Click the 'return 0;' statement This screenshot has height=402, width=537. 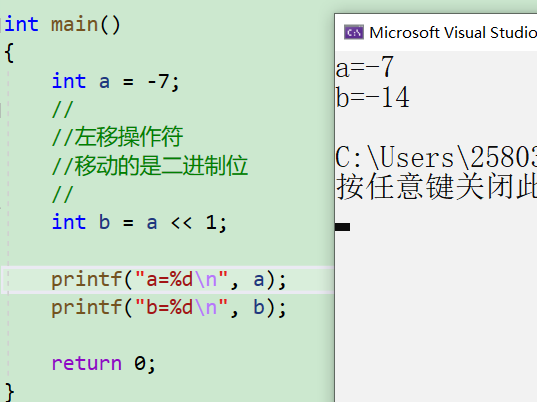click(104, 364)
